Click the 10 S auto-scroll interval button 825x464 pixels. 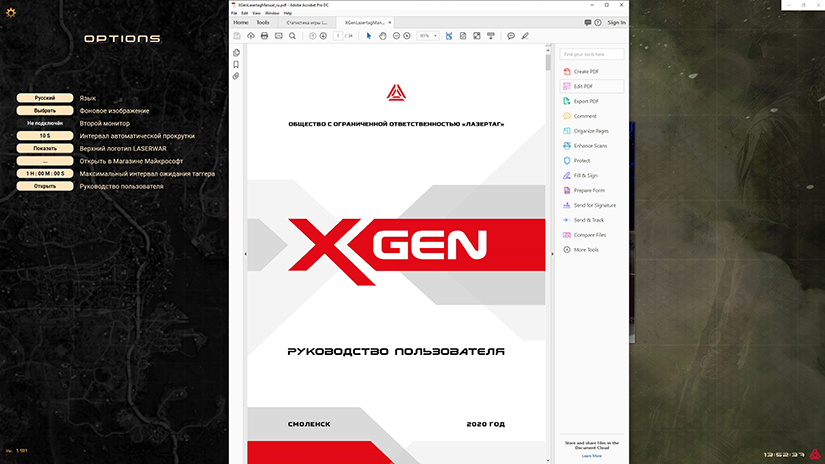tap(45, 136)
